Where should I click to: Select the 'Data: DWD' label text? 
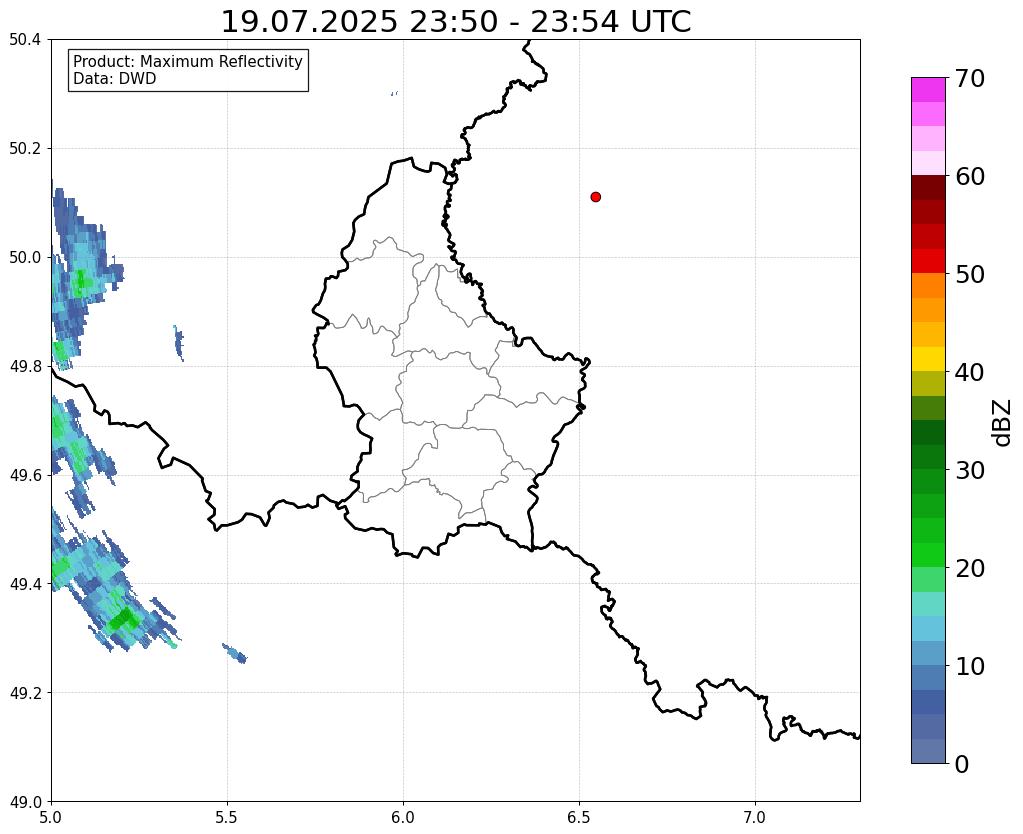115,79
